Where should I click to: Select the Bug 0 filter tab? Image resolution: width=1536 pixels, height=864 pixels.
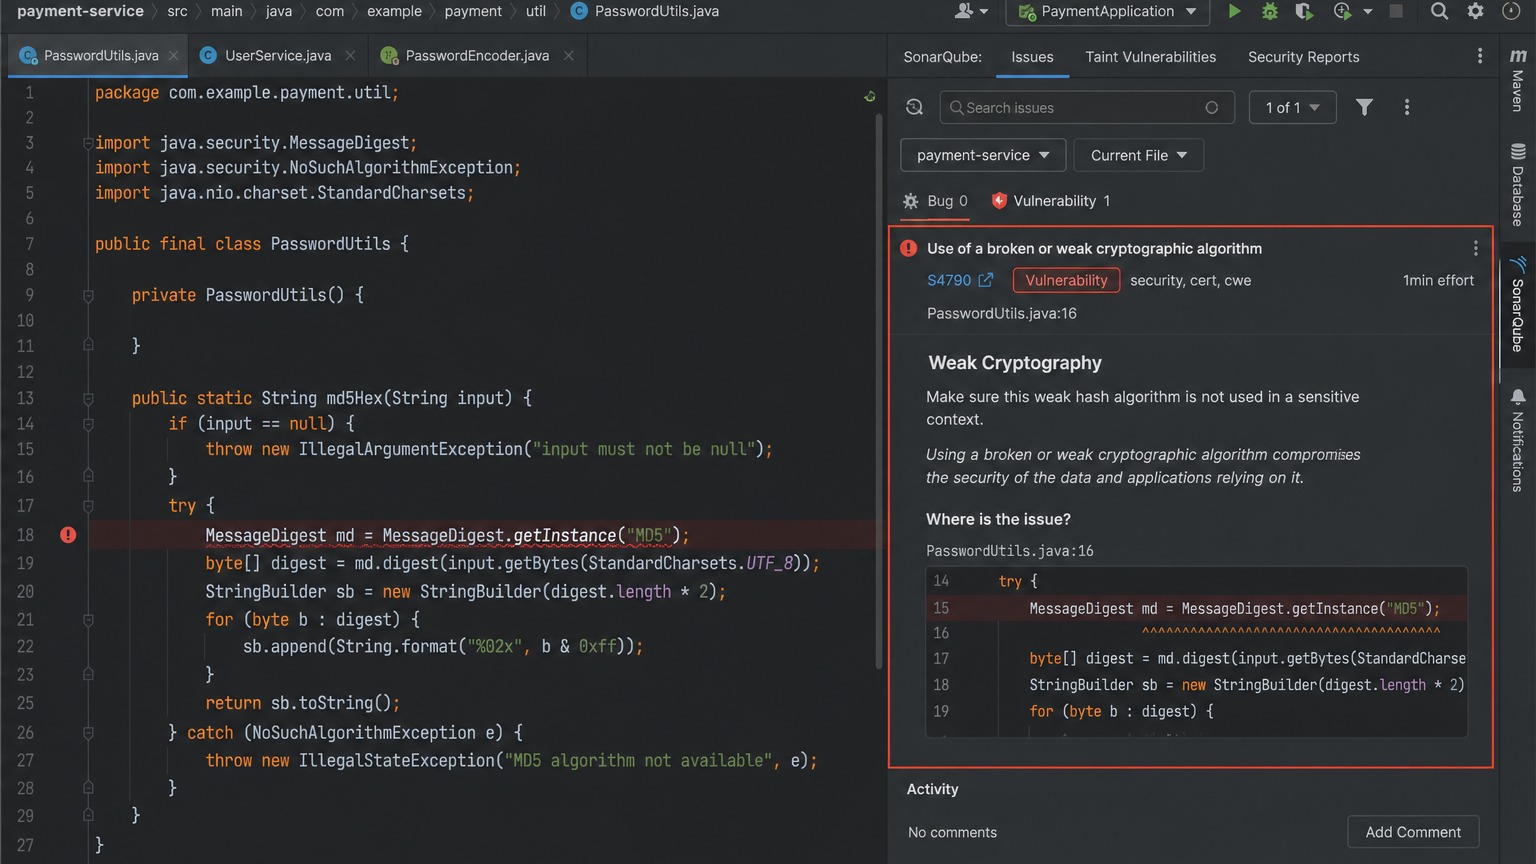pyautogui.click(x=935, y=201)
